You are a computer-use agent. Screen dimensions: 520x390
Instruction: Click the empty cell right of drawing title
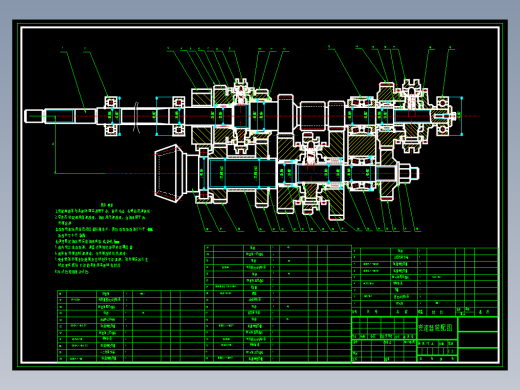478,324
